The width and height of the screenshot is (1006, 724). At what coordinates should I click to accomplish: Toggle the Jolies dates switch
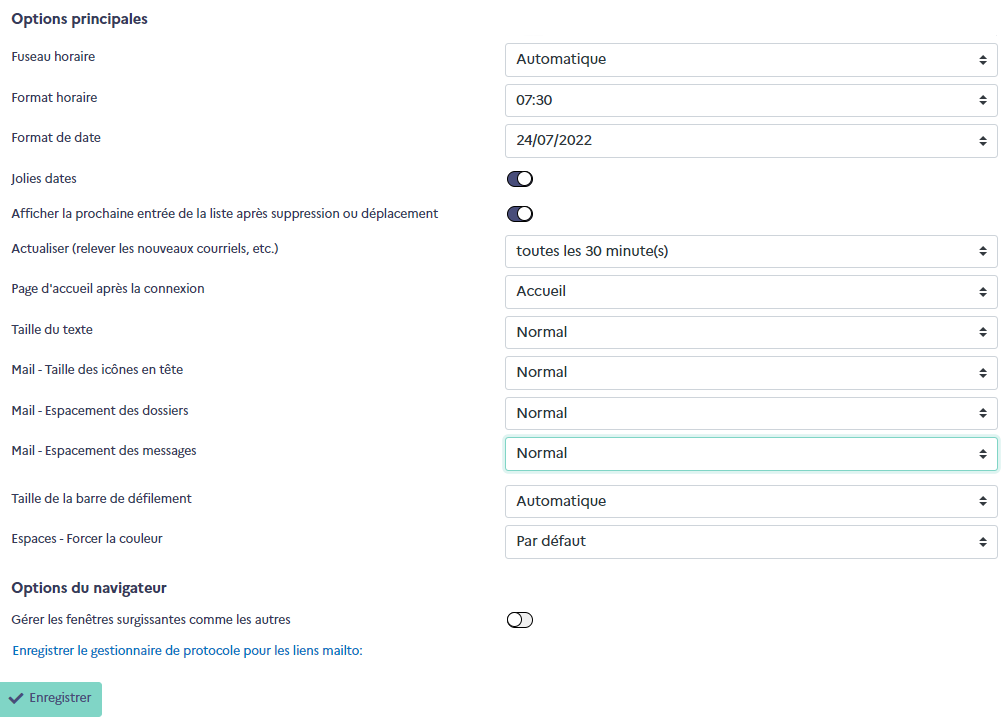click(x=520, y=179)
